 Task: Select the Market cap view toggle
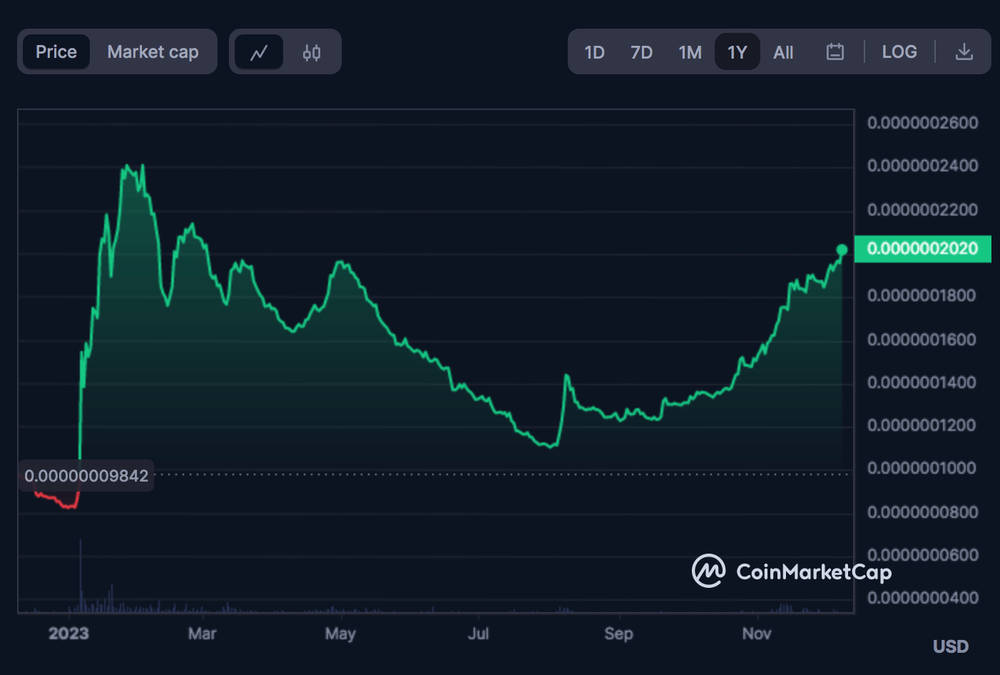pos(152,52)
